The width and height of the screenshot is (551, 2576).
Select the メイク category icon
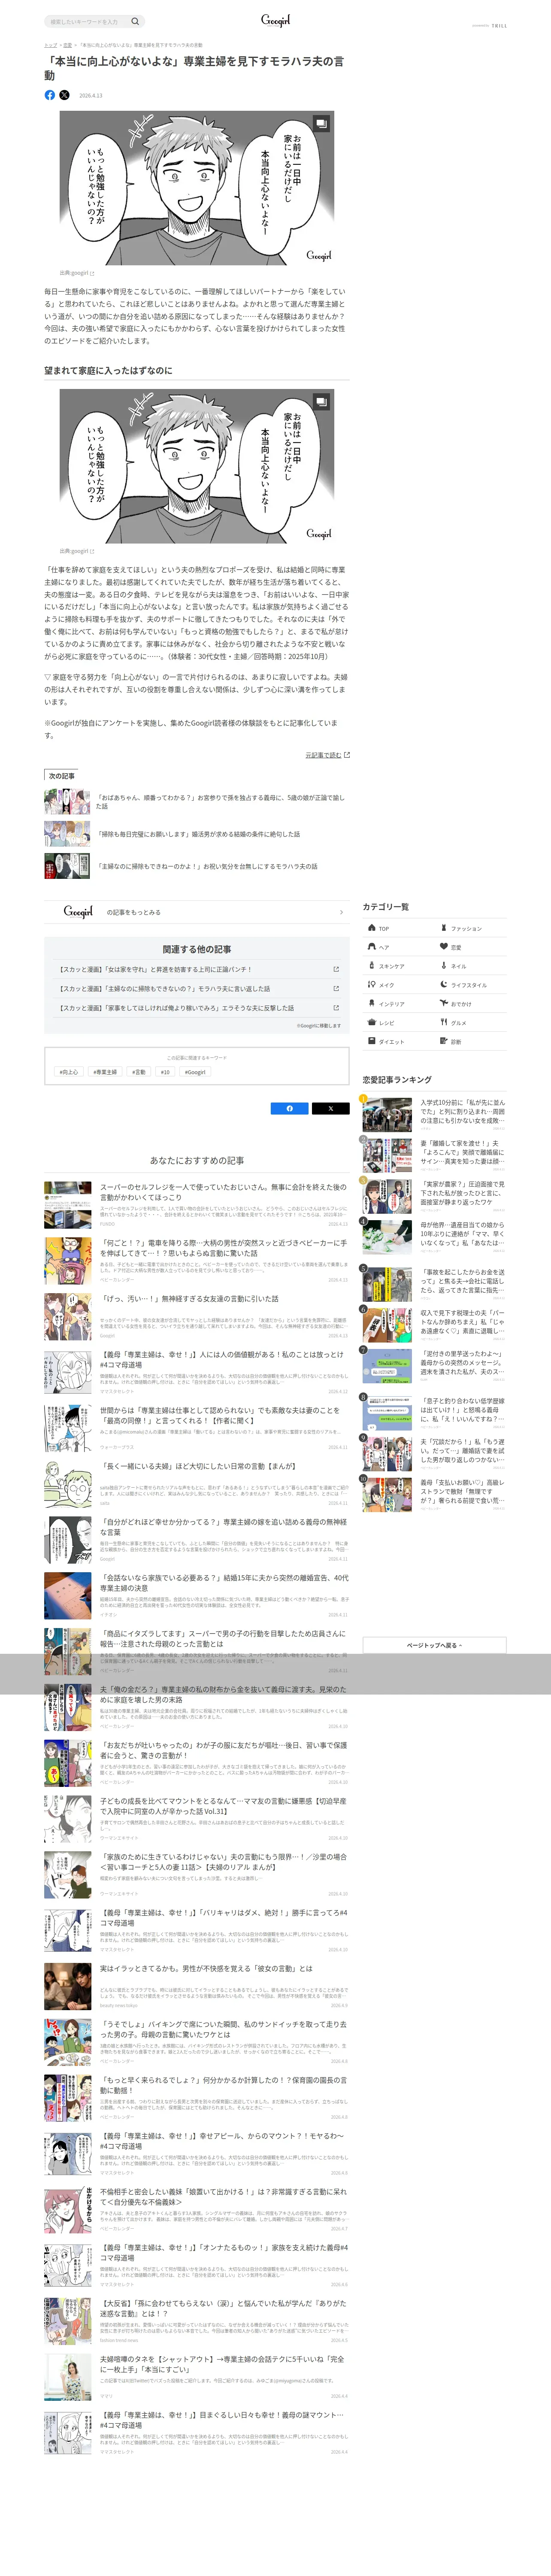click(x=371, y=985)
